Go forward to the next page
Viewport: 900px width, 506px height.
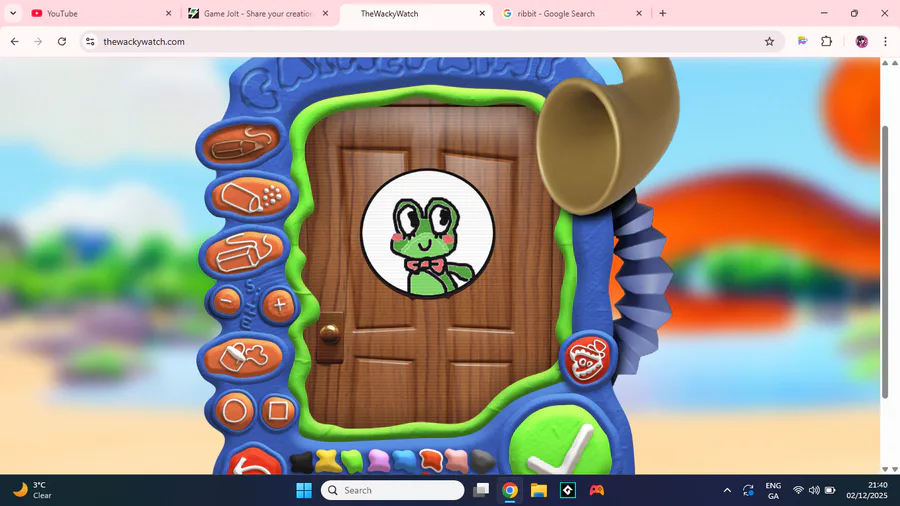coord(38,41)
